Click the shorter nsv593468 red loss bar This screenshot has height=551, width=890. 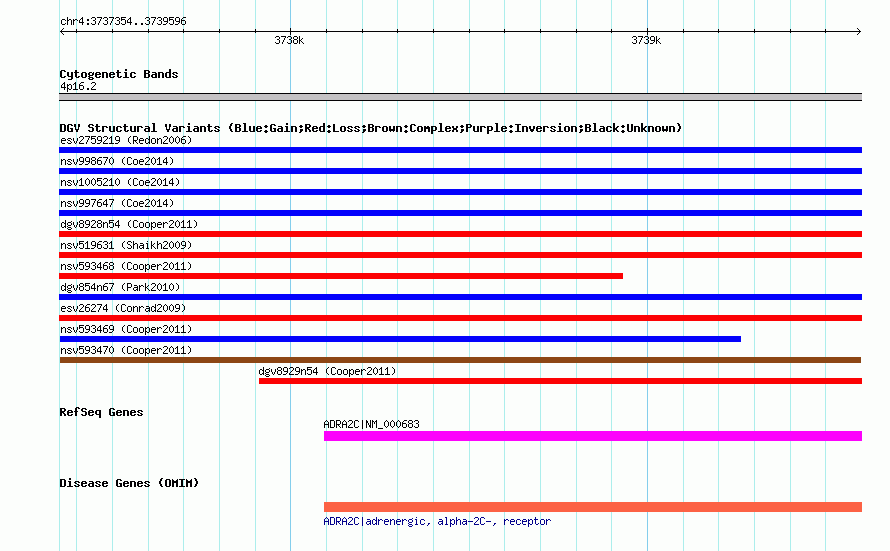(x=341, y=276)
